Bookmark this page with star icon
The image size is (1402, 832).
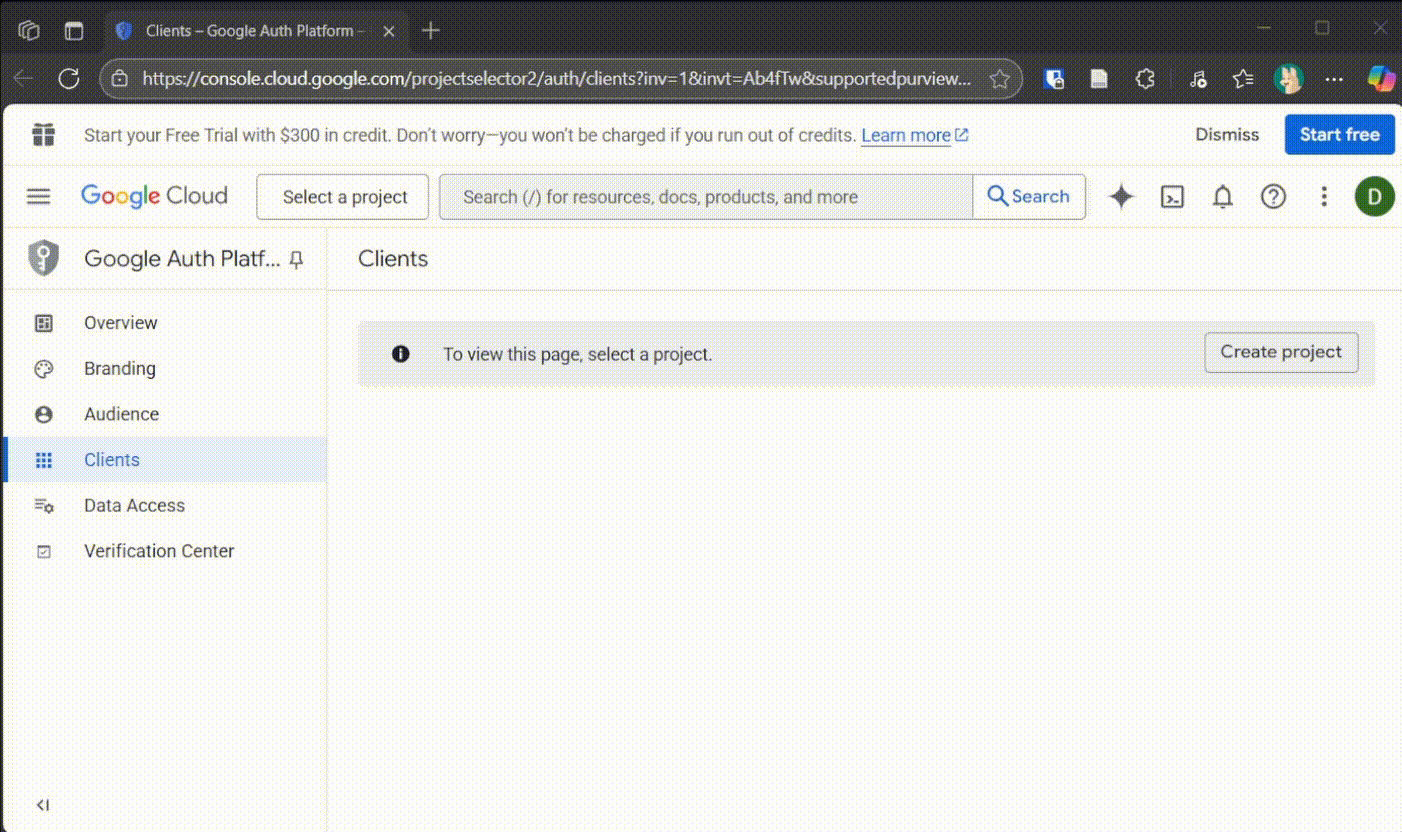point(999,79)
